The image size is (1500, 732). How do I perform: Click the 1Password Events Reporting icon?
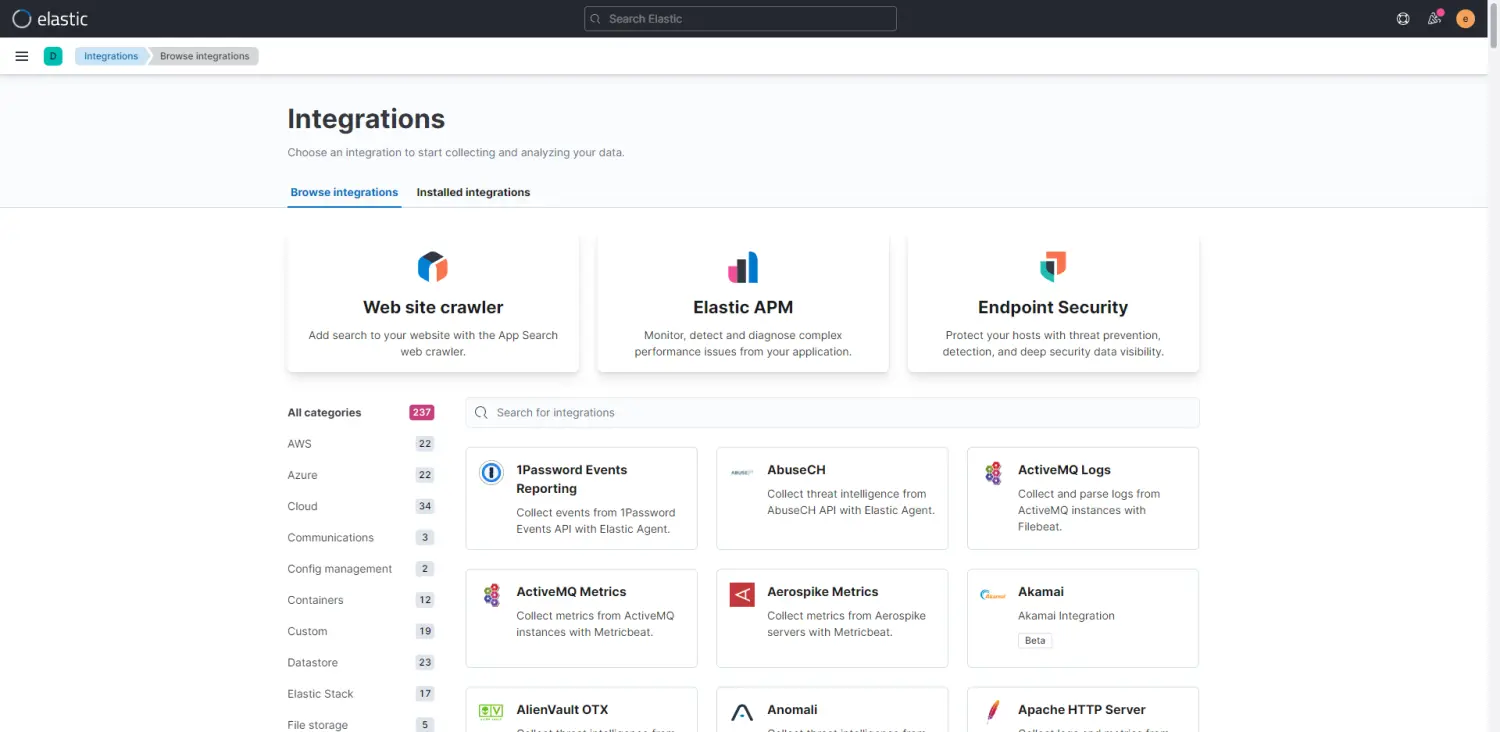tap(491, 472)
